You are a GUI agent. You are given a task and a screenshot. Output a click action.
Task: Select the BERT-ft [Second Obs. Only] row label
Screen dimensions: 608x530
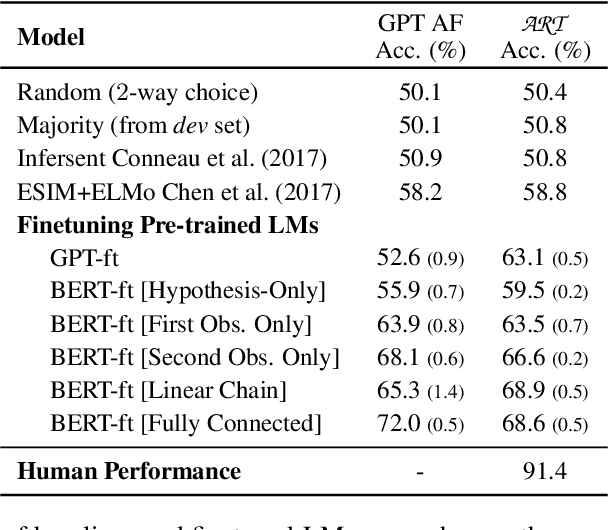(194, 357)
